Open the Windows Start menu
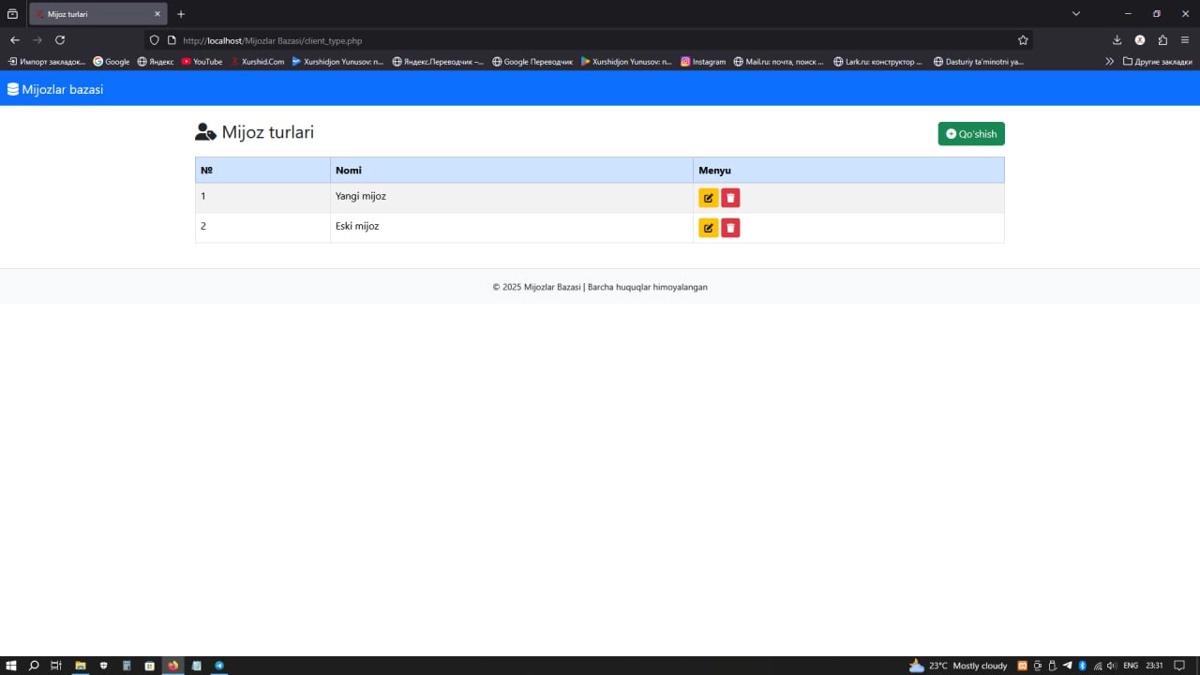The image size is (1200, 675). pos(12,665)
